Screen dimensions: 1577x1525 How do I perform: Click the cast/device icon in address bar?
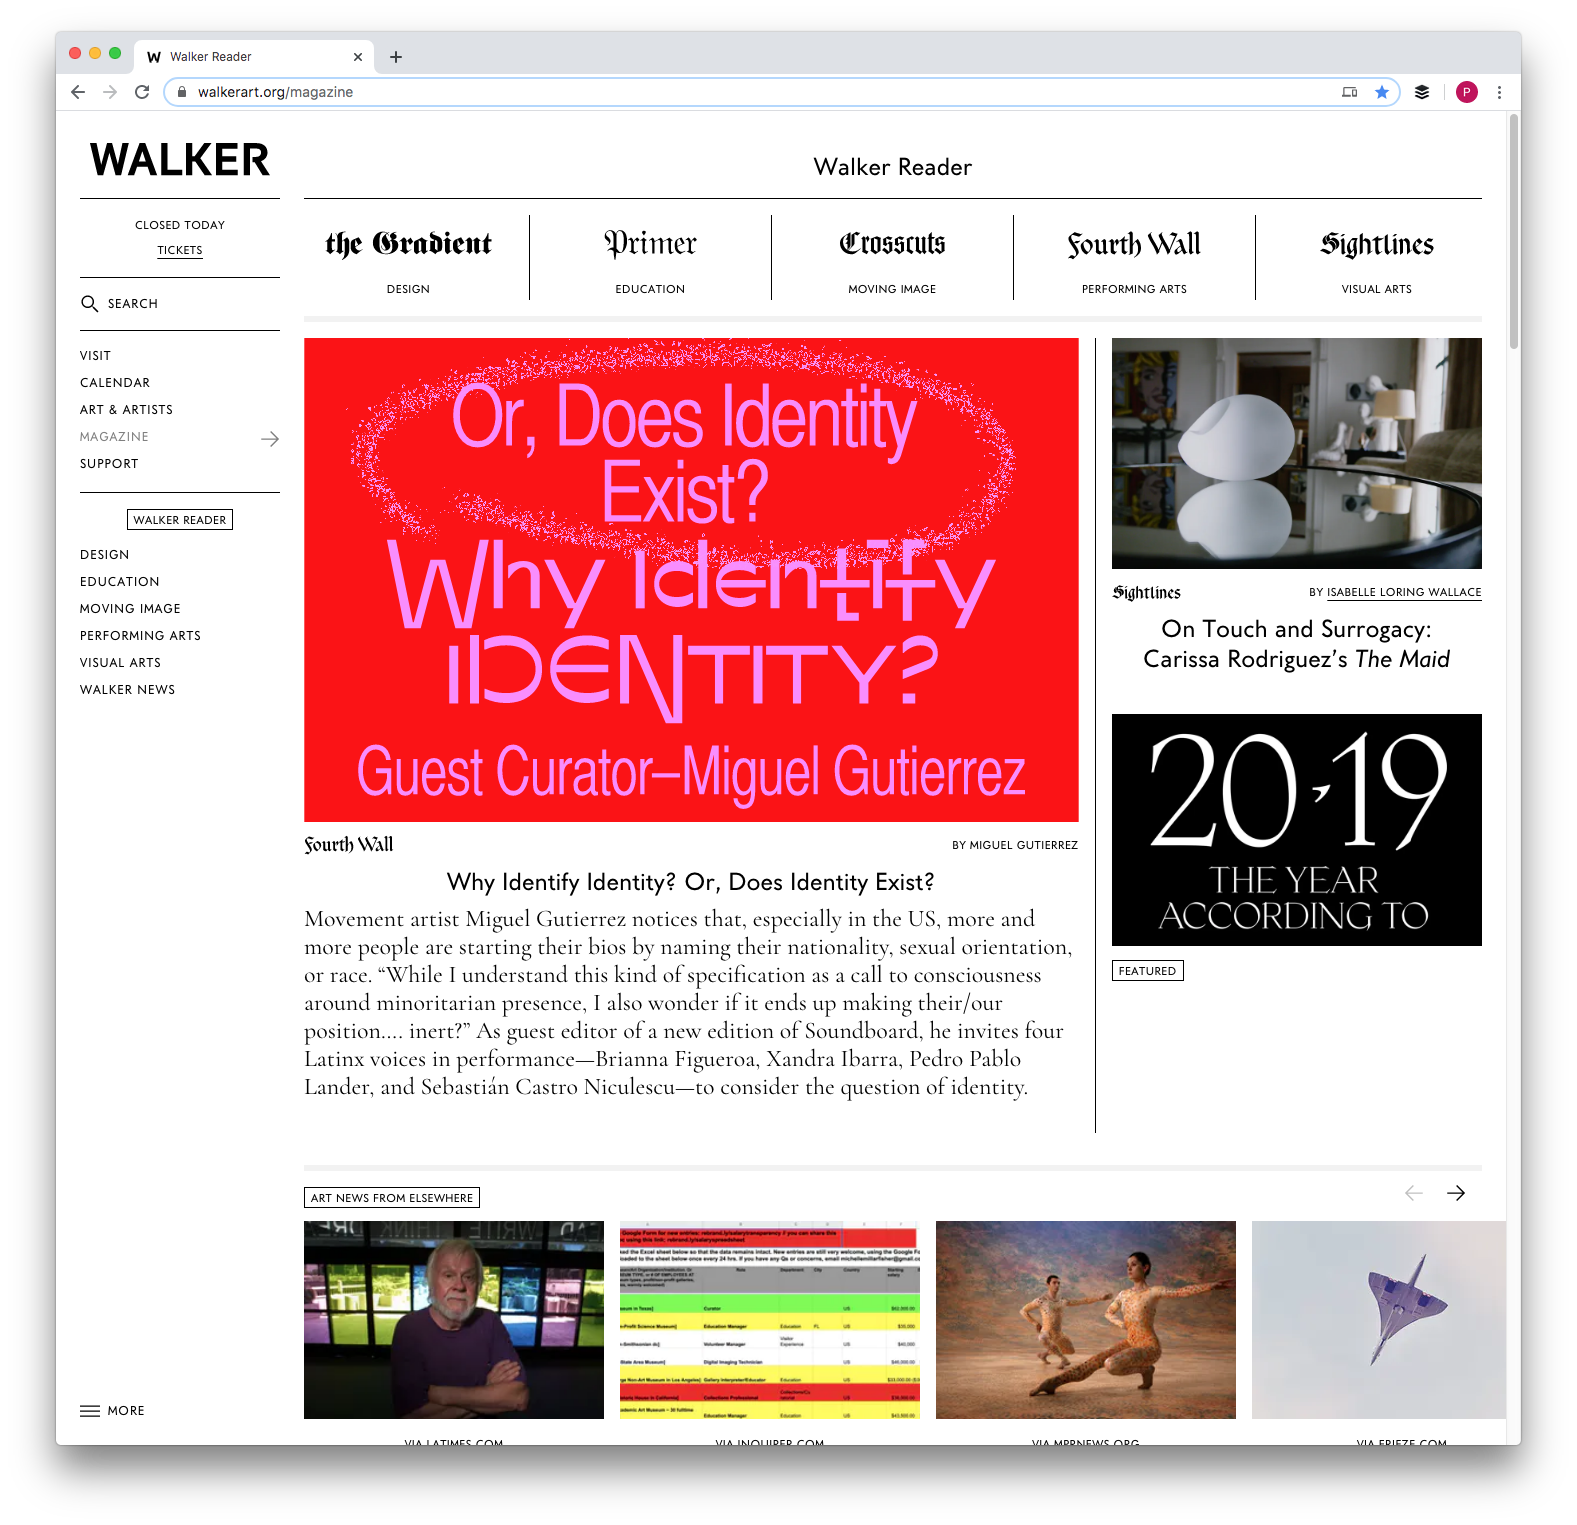(x=1350, y=92)
